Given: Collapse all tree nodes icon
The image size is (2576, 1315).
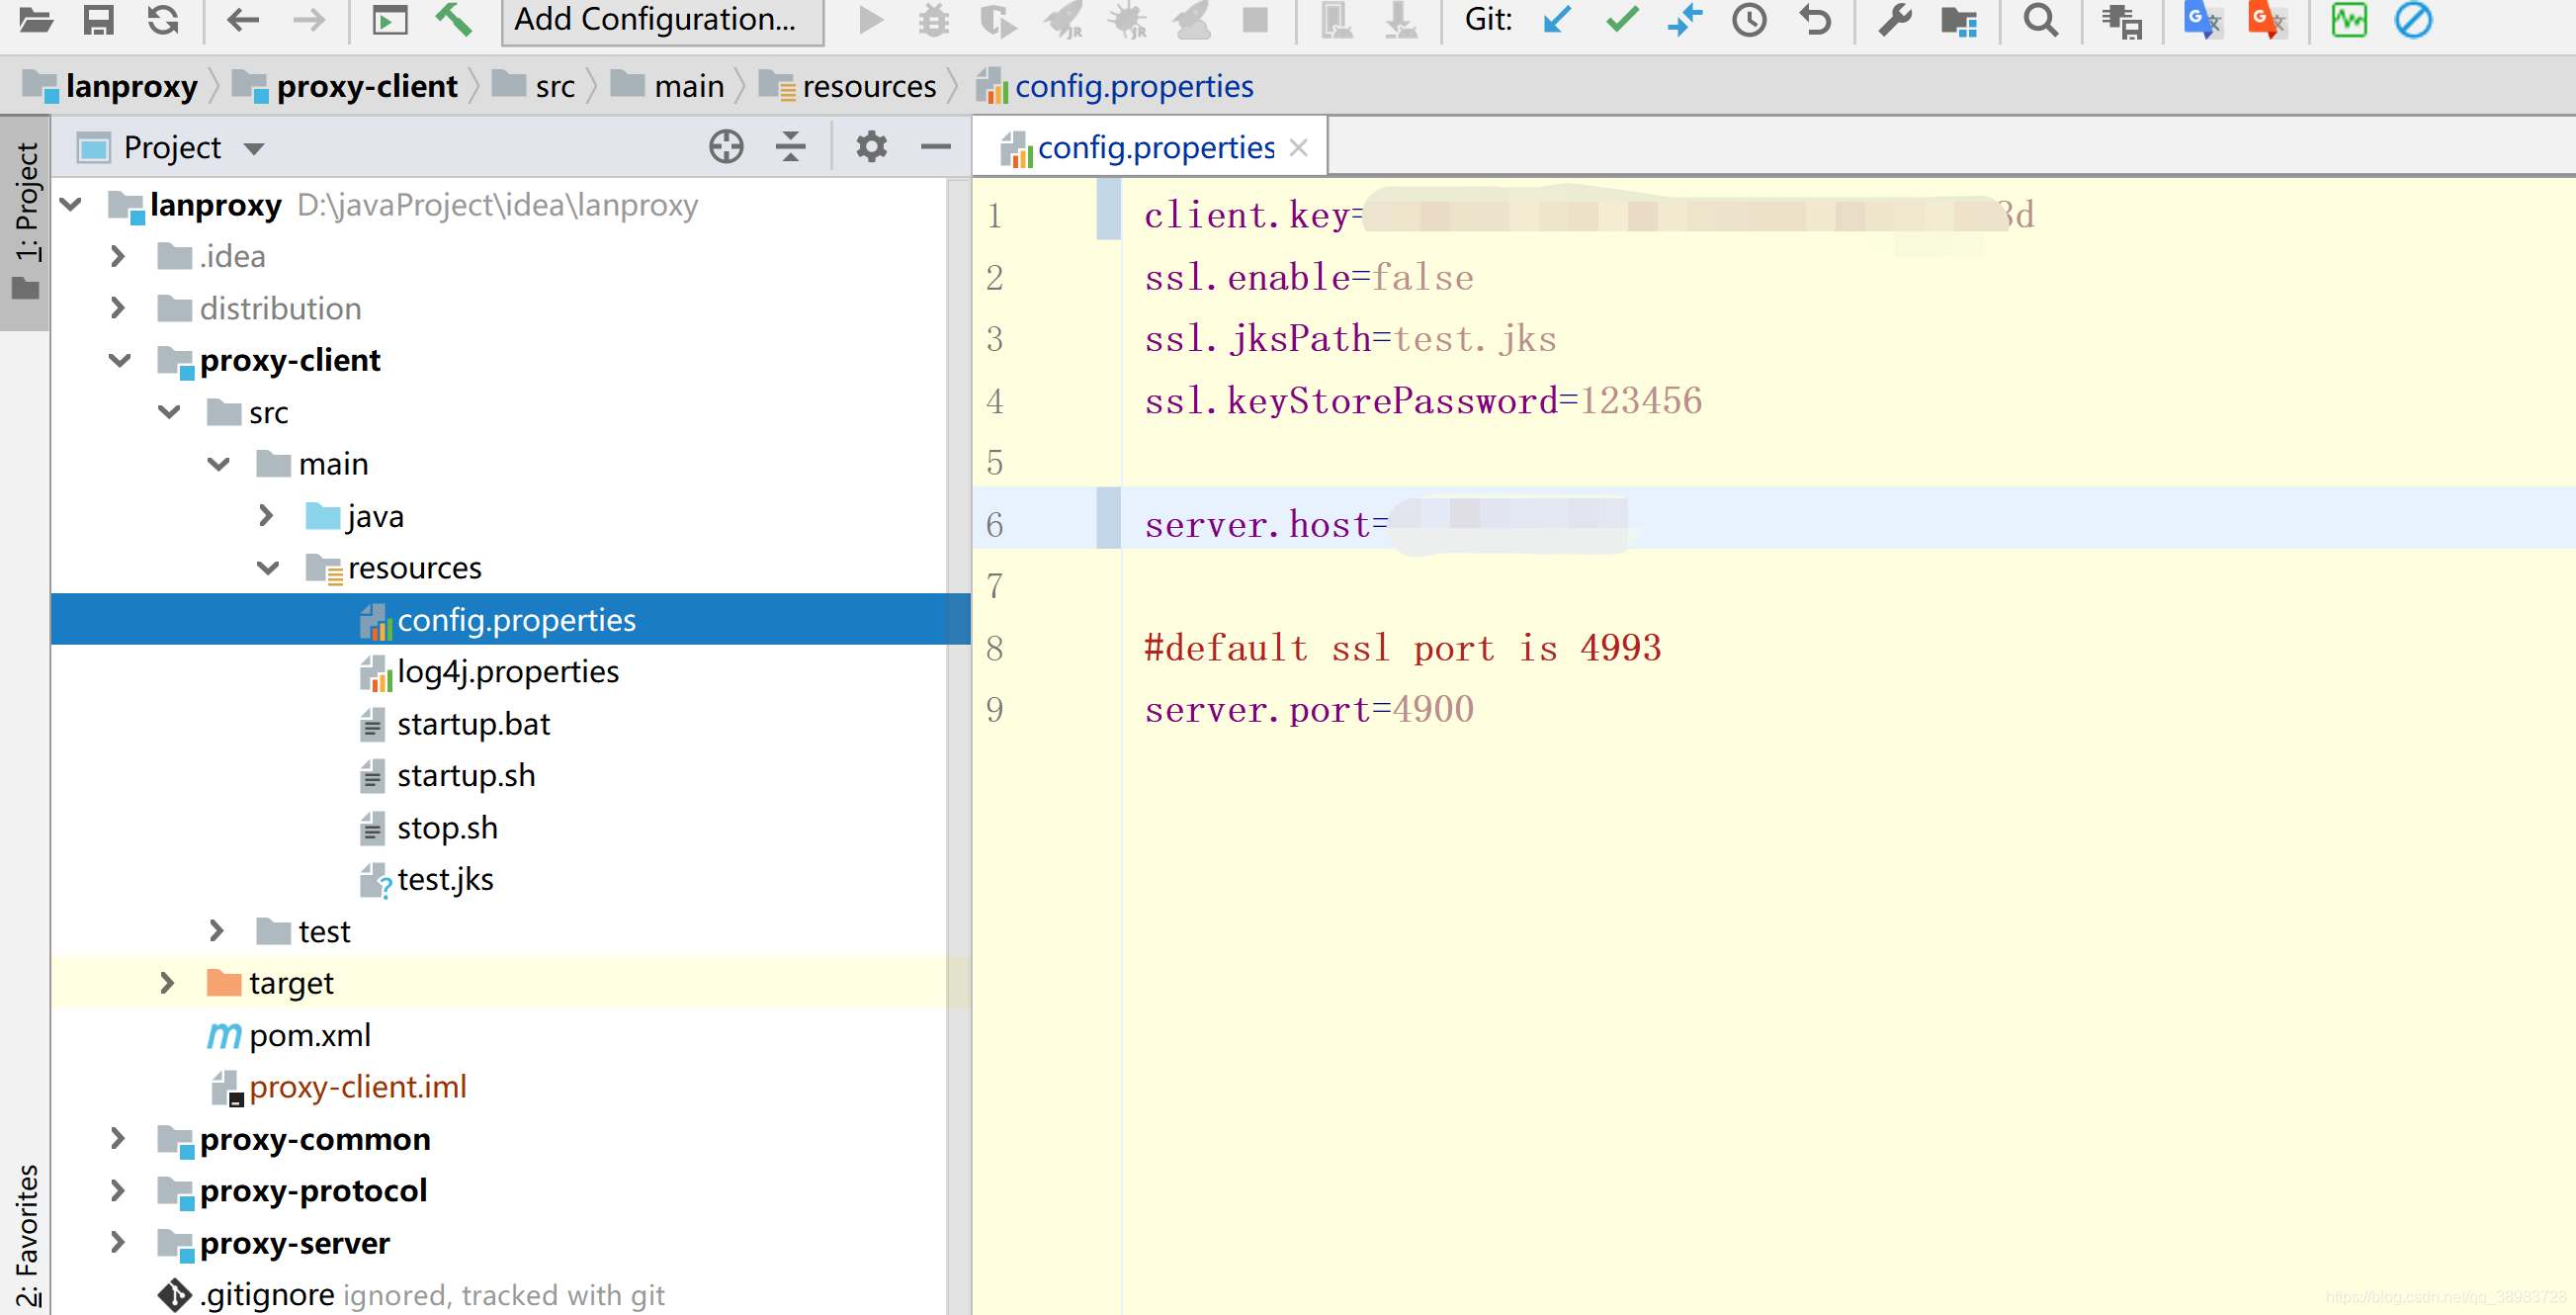Looking at the screenshot, I should pos(790,147).
